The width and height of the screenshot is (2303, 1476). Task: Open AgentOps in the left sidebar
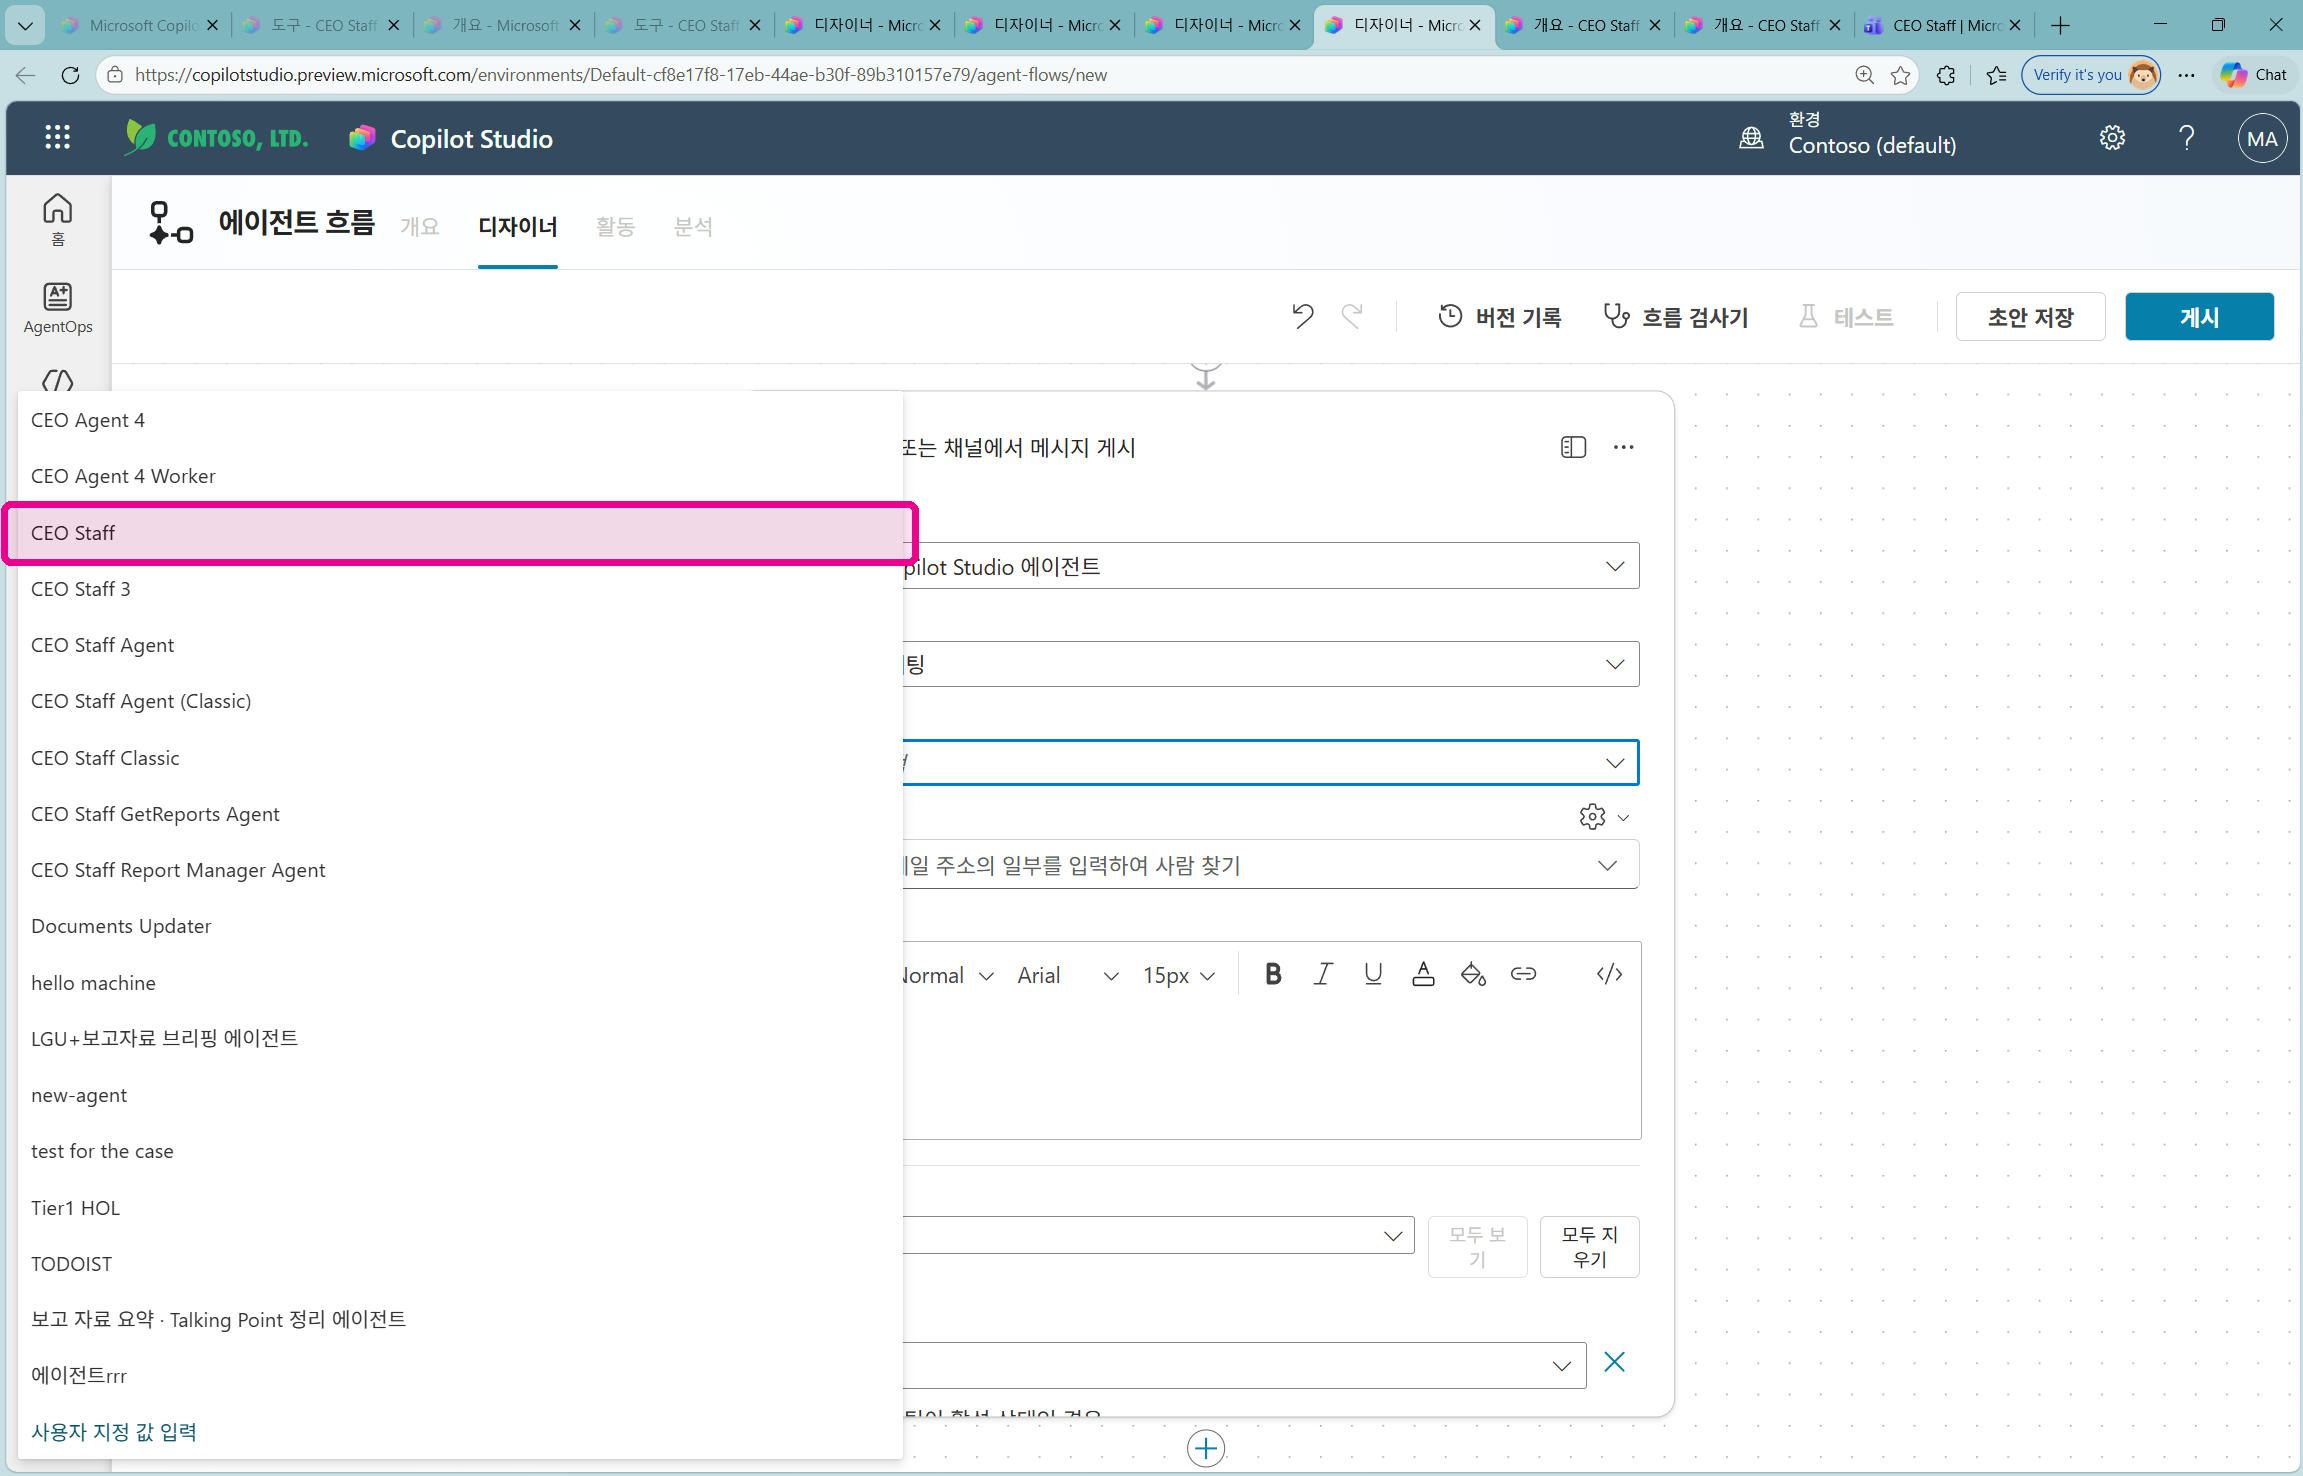tap(58, 308)
